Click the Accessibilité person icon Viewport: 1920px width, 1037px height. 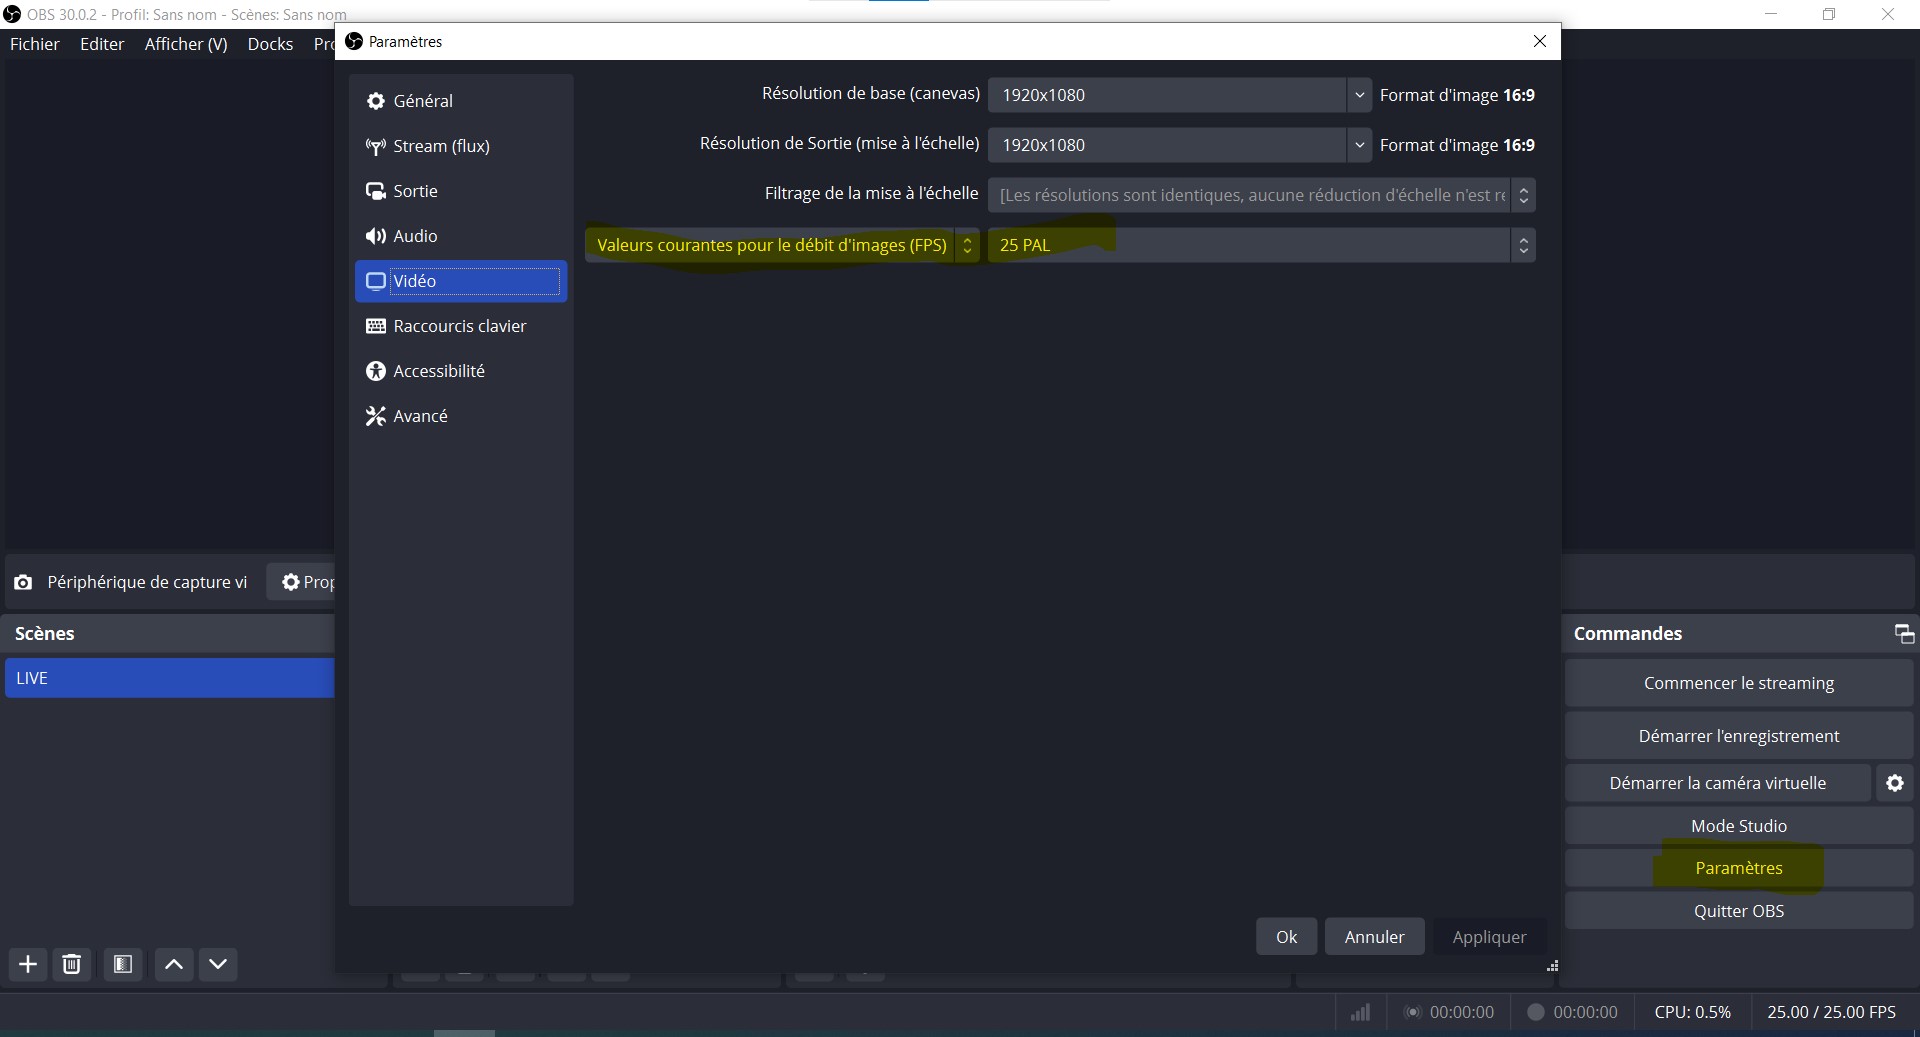(376, 371)
